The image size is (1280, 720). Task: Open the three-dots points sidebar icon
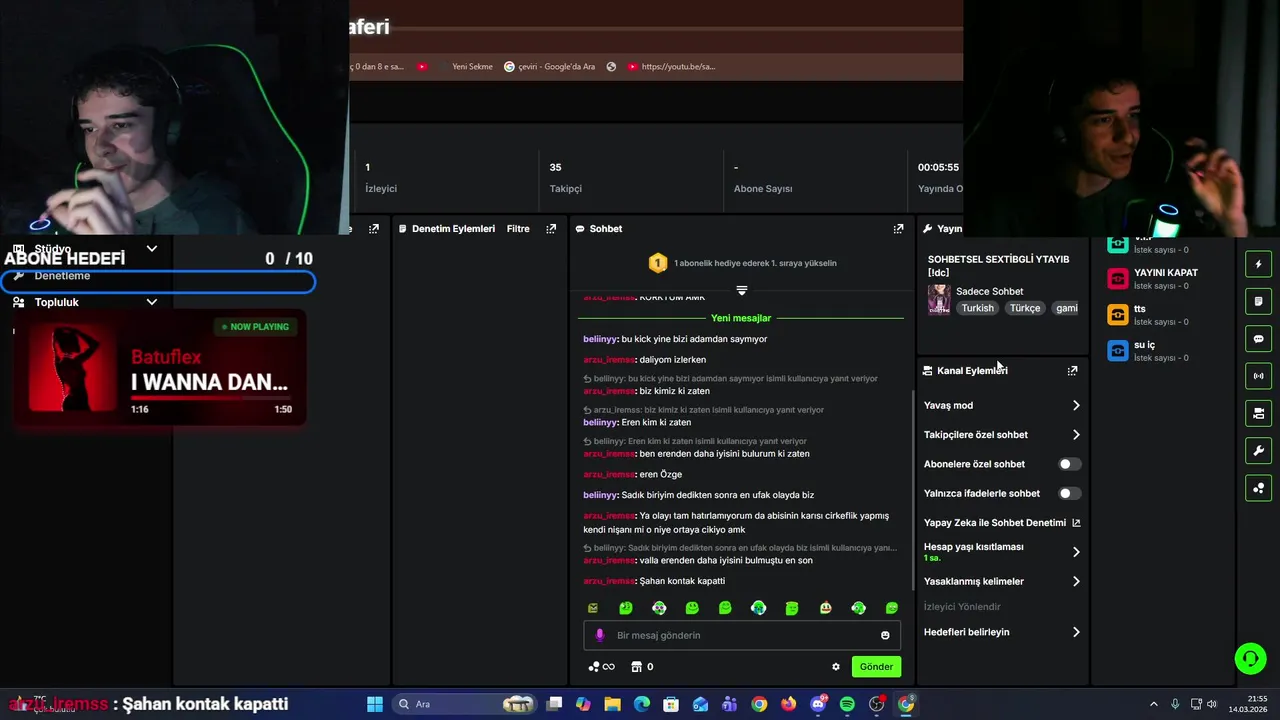pos(1258,488)
